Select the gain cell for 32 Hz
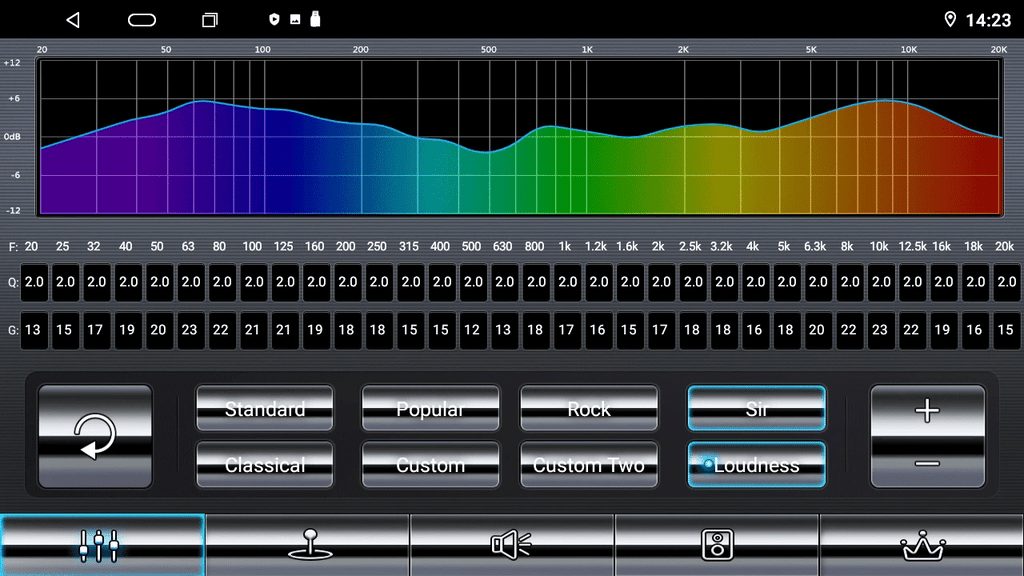 (x=97, y=330)
